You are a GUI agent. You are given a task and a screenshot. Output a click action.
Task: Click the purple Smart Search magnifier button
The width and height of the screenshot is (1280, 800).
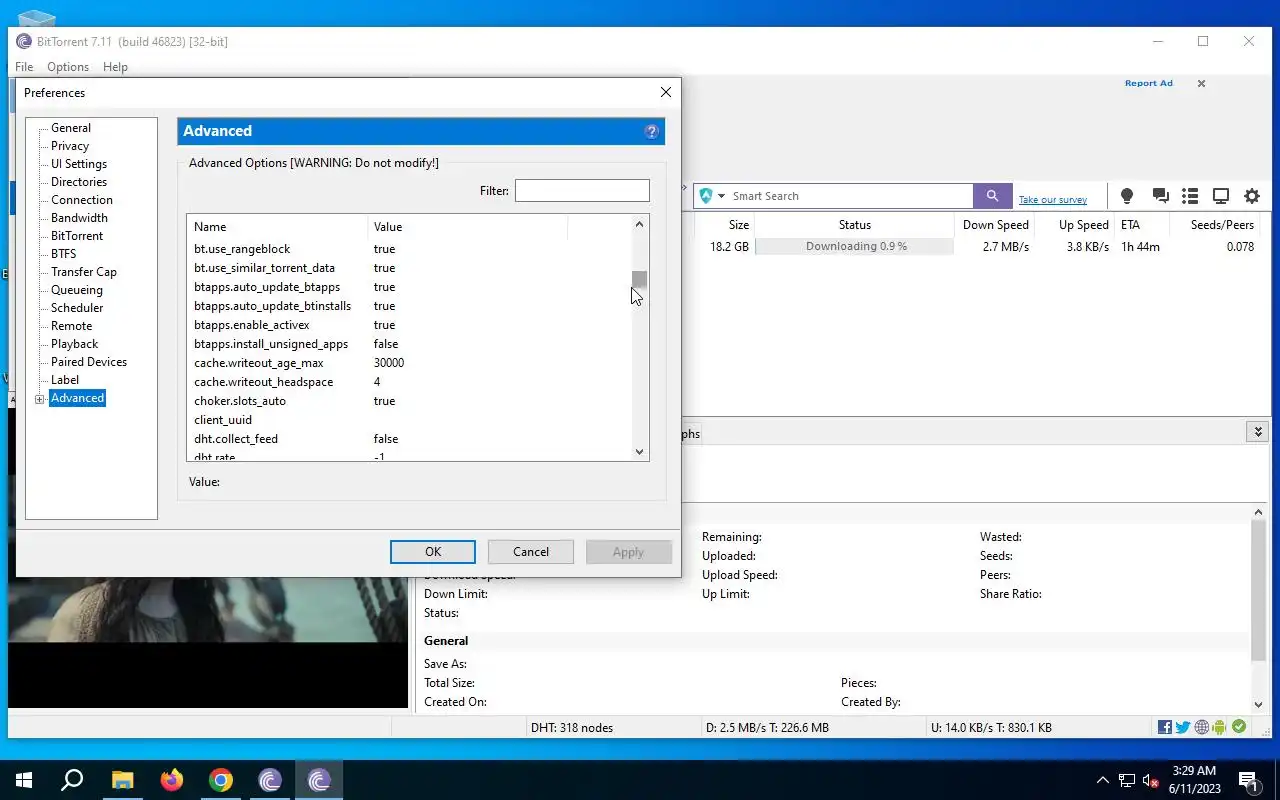click(992, 196)
